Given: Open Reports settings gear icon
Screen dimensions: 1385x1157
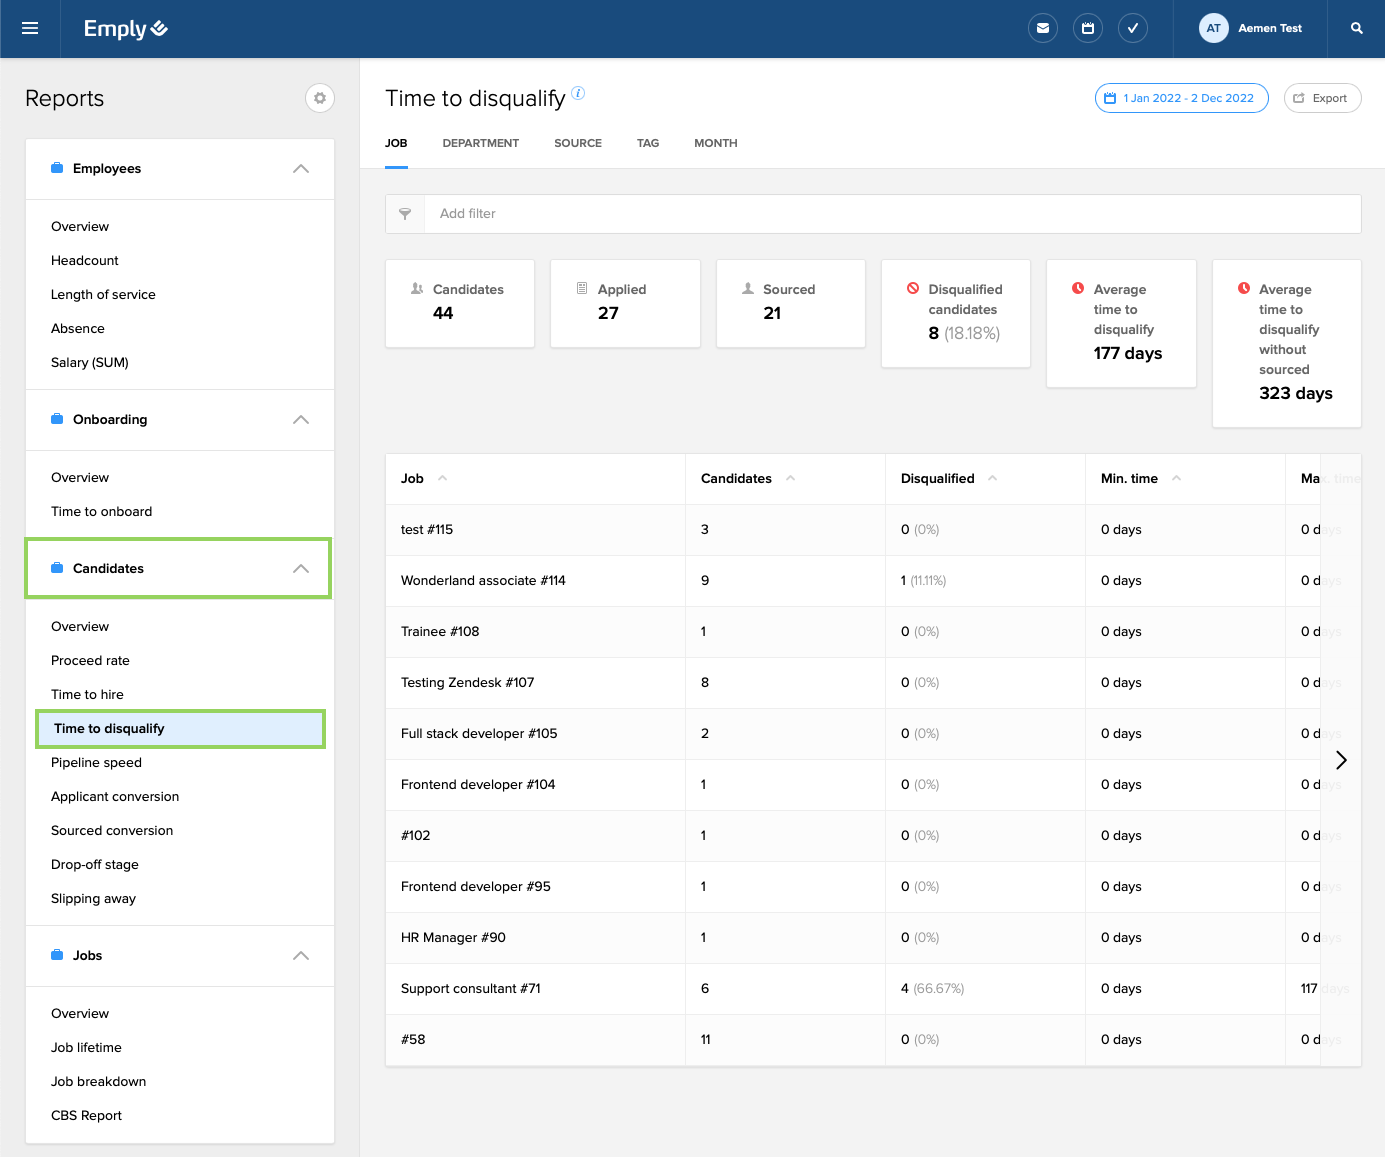Looking at the screenshot, I should click(x=319, y=98).
